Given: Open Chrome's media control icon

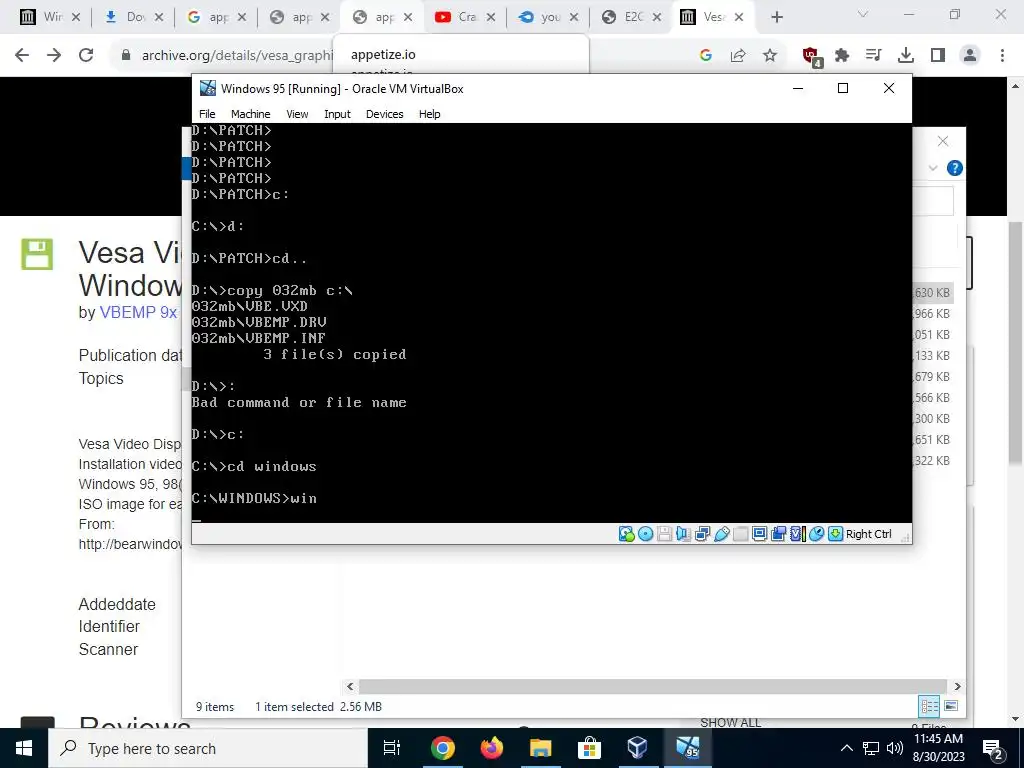Looking at the screenshot, I should coord(873,56).
